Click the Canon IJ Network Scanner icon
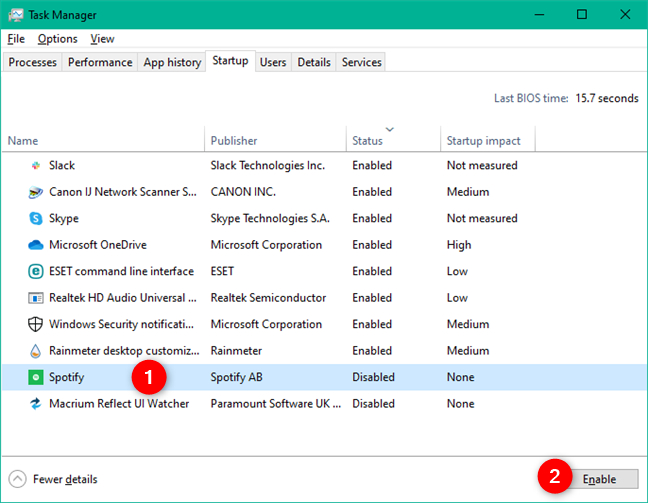Screen dimensions: 648x503 tap(36, 192)
